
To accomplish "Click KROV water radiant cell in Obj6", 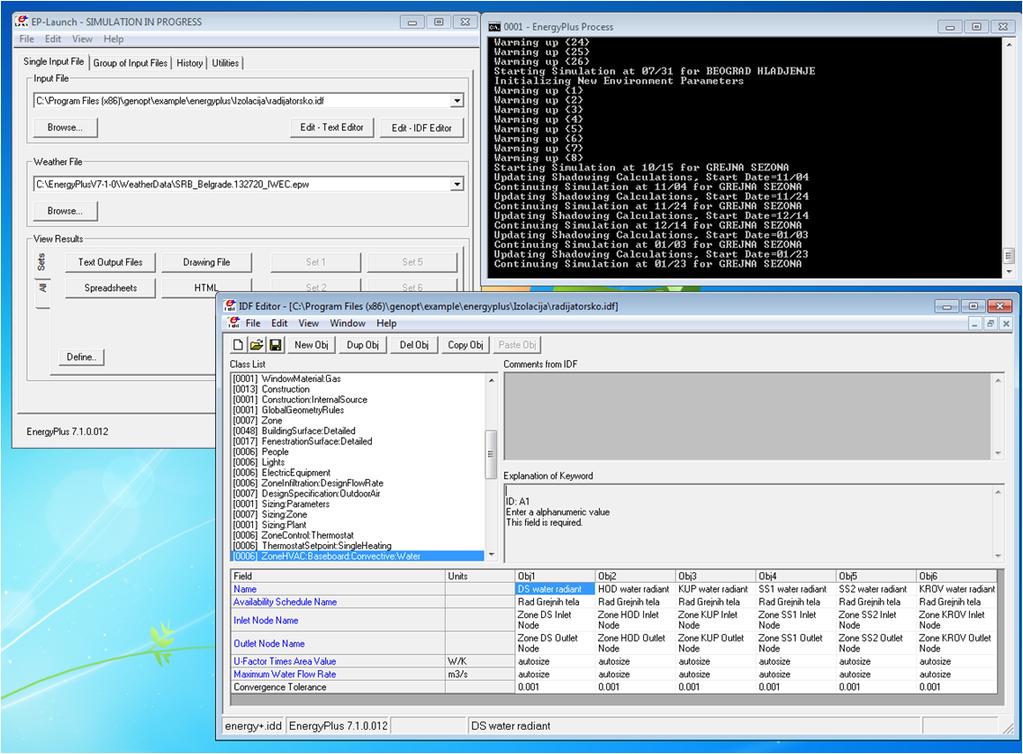I will pos(956,589).
